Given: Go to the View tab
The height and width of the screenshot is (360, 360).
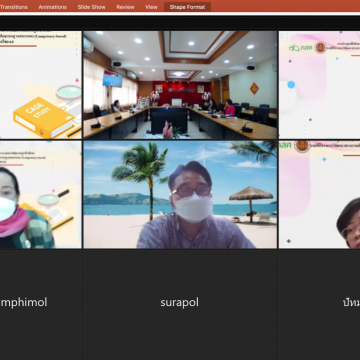Looking at the screenshot, I should click(151, 7).
